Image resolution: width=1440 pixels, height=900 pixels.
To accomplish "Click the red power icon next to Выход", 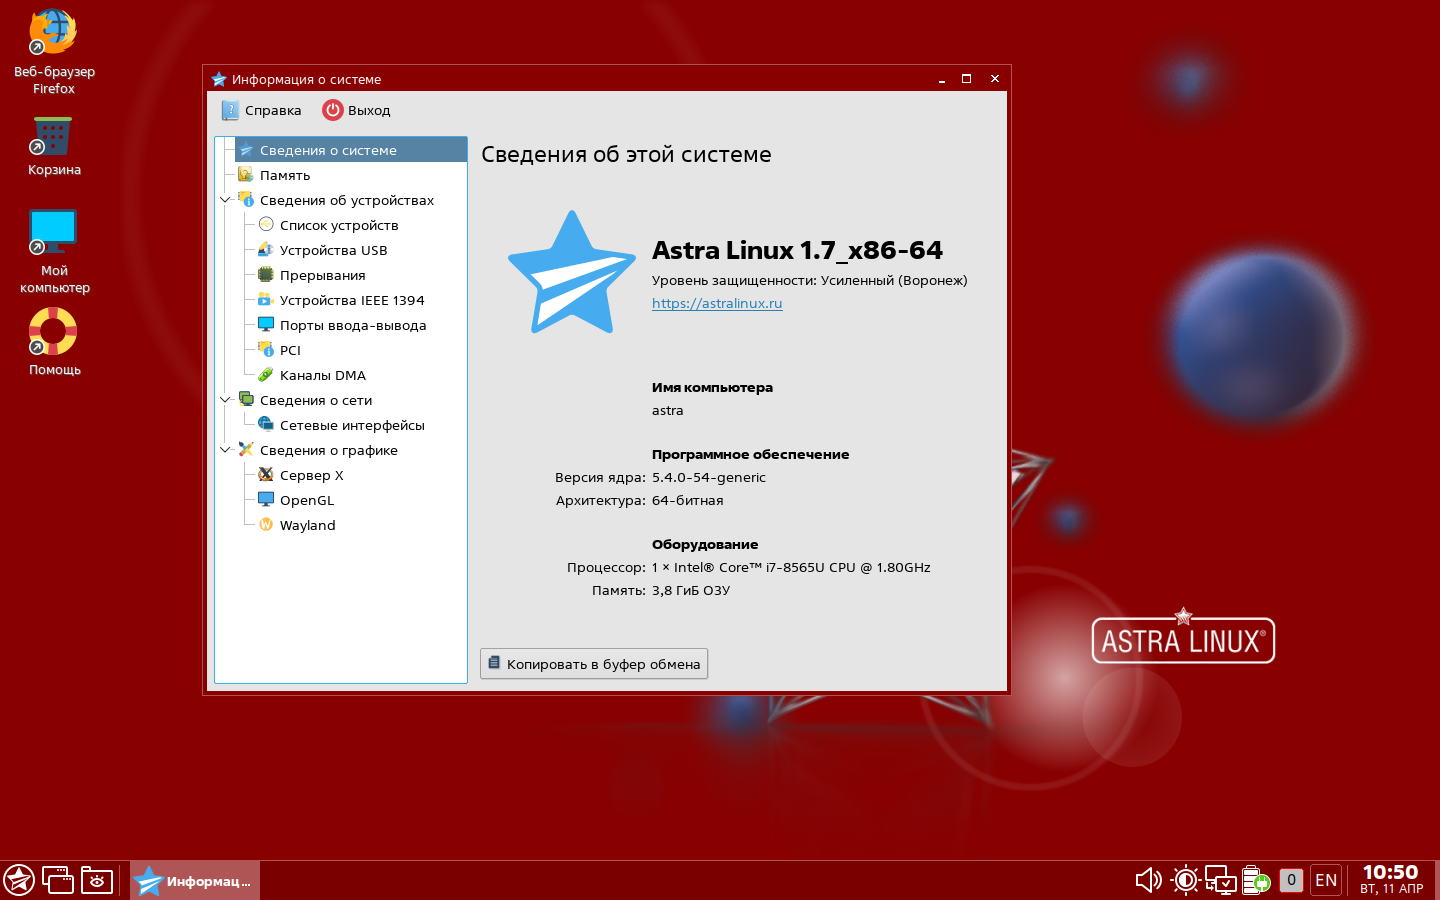I will (332, 110).
